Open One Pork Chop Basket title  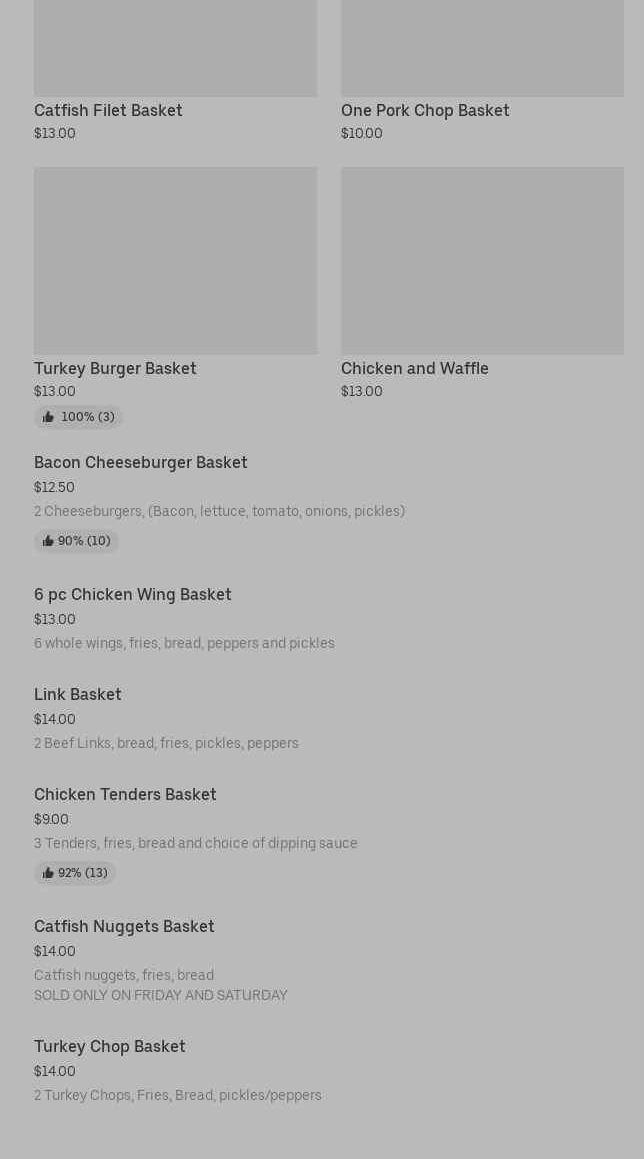pyautogui.click(x=425, y=110)
